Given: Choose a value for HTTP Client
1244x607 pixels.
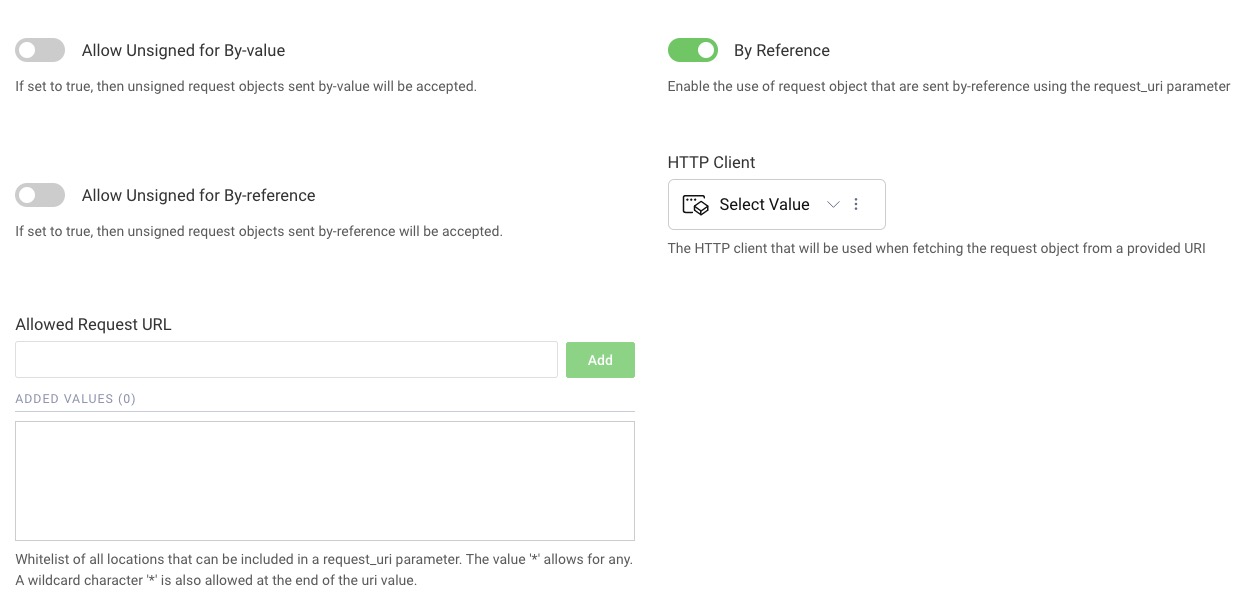Looking at the screenshot, I should tap(764, 204).
